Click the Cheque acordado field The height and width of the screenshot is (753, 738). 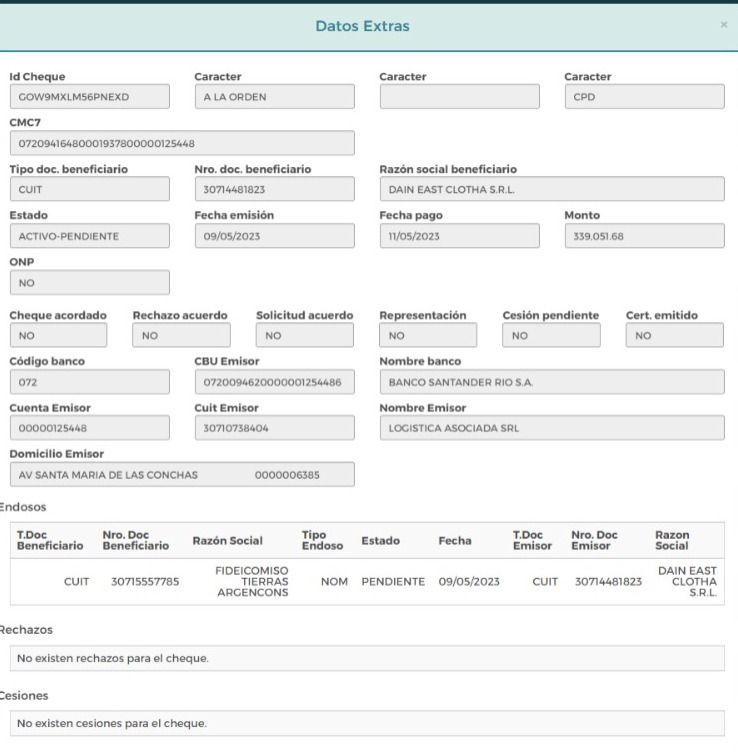pyautogui.click(x=59, y=335)
